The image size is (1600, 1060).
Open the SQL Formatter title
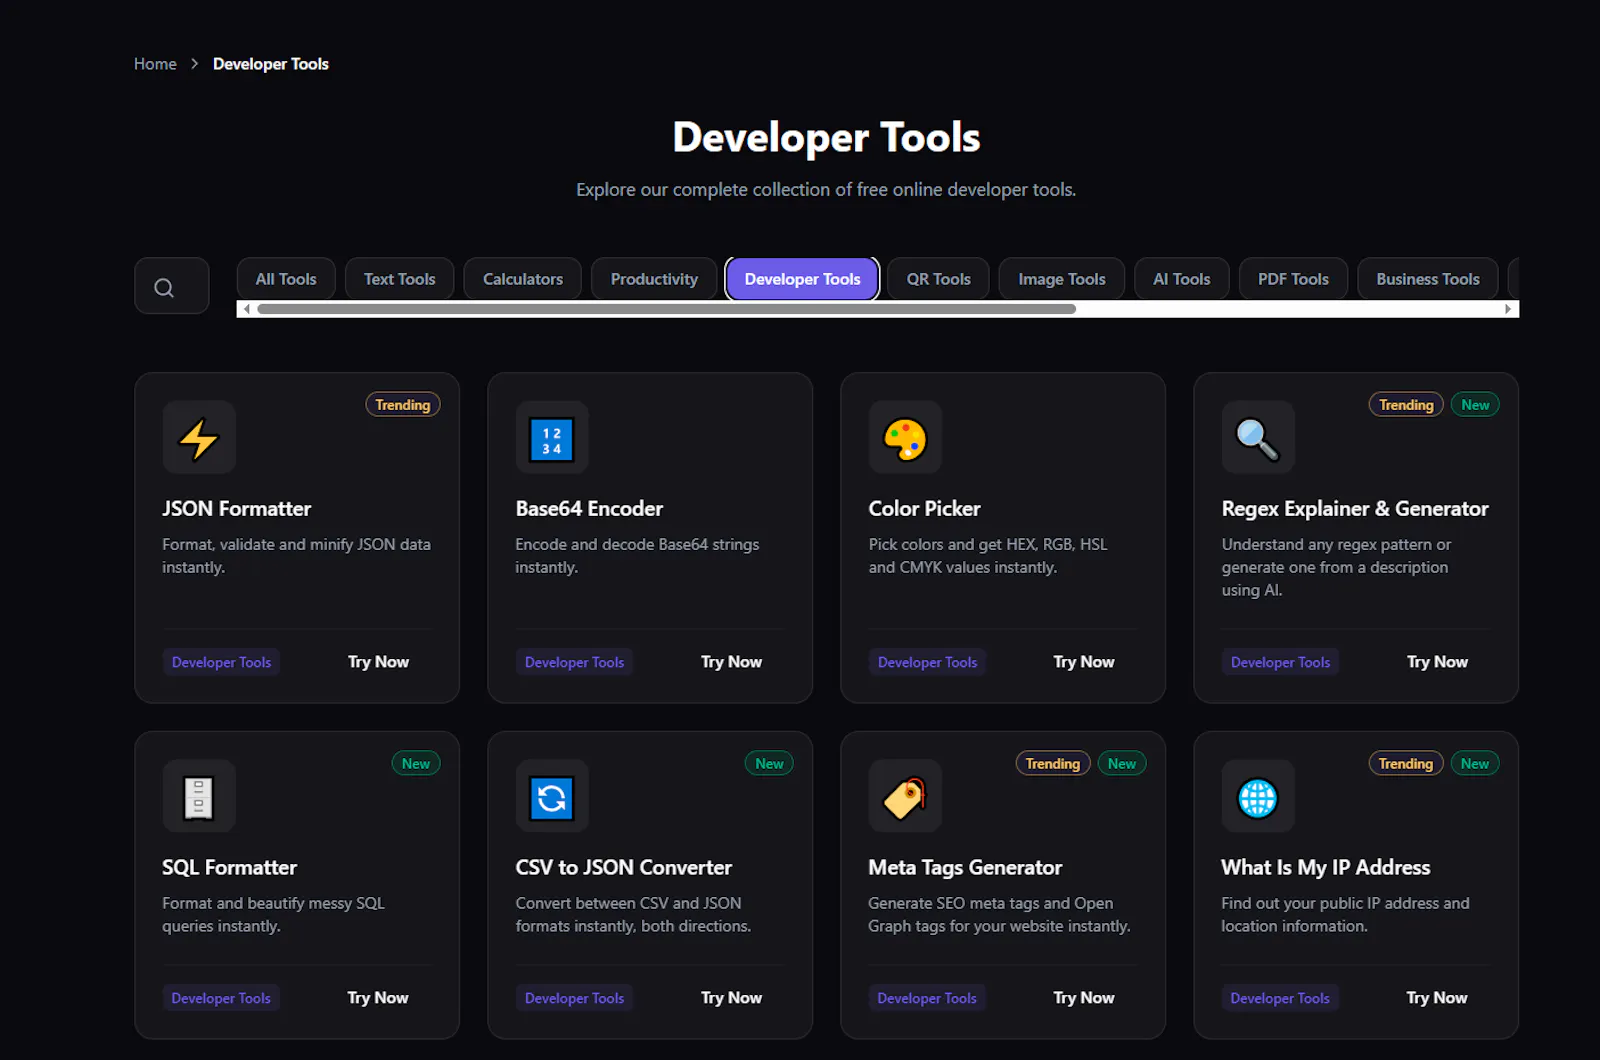click(230, 868)
